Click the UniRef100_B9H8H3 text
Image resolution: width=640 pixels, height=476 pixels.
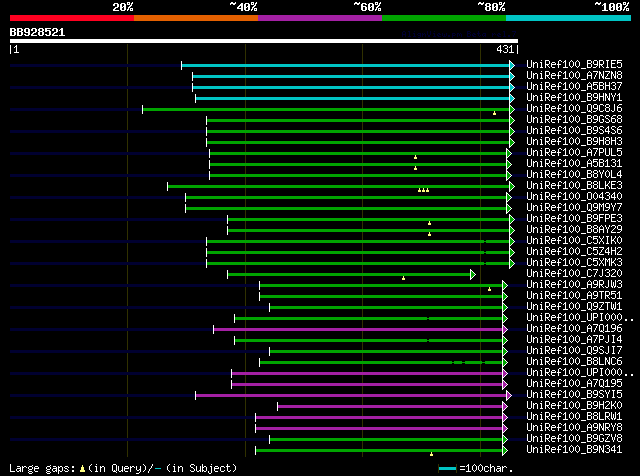click(574, 142)
